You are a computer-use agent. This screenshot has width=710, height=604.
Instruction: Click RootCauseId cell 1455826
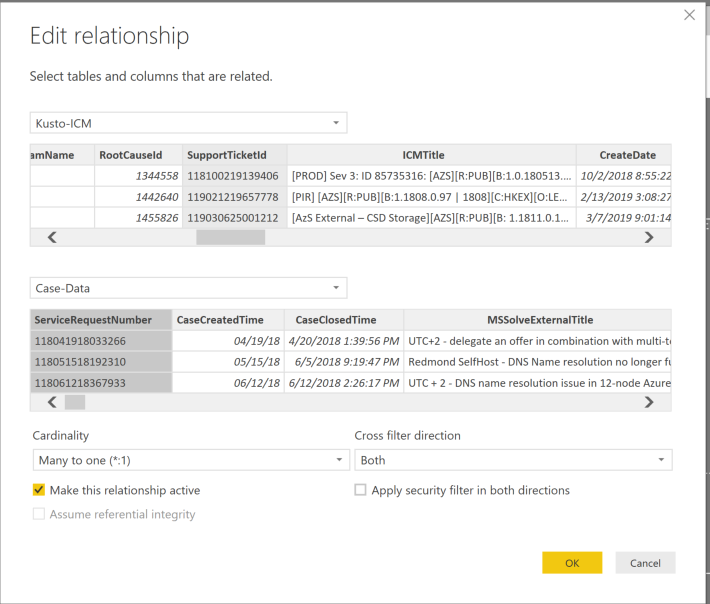(138, 218)
